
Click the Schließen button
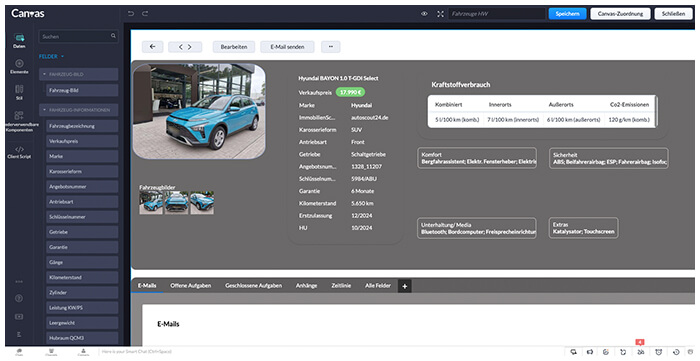673,14
